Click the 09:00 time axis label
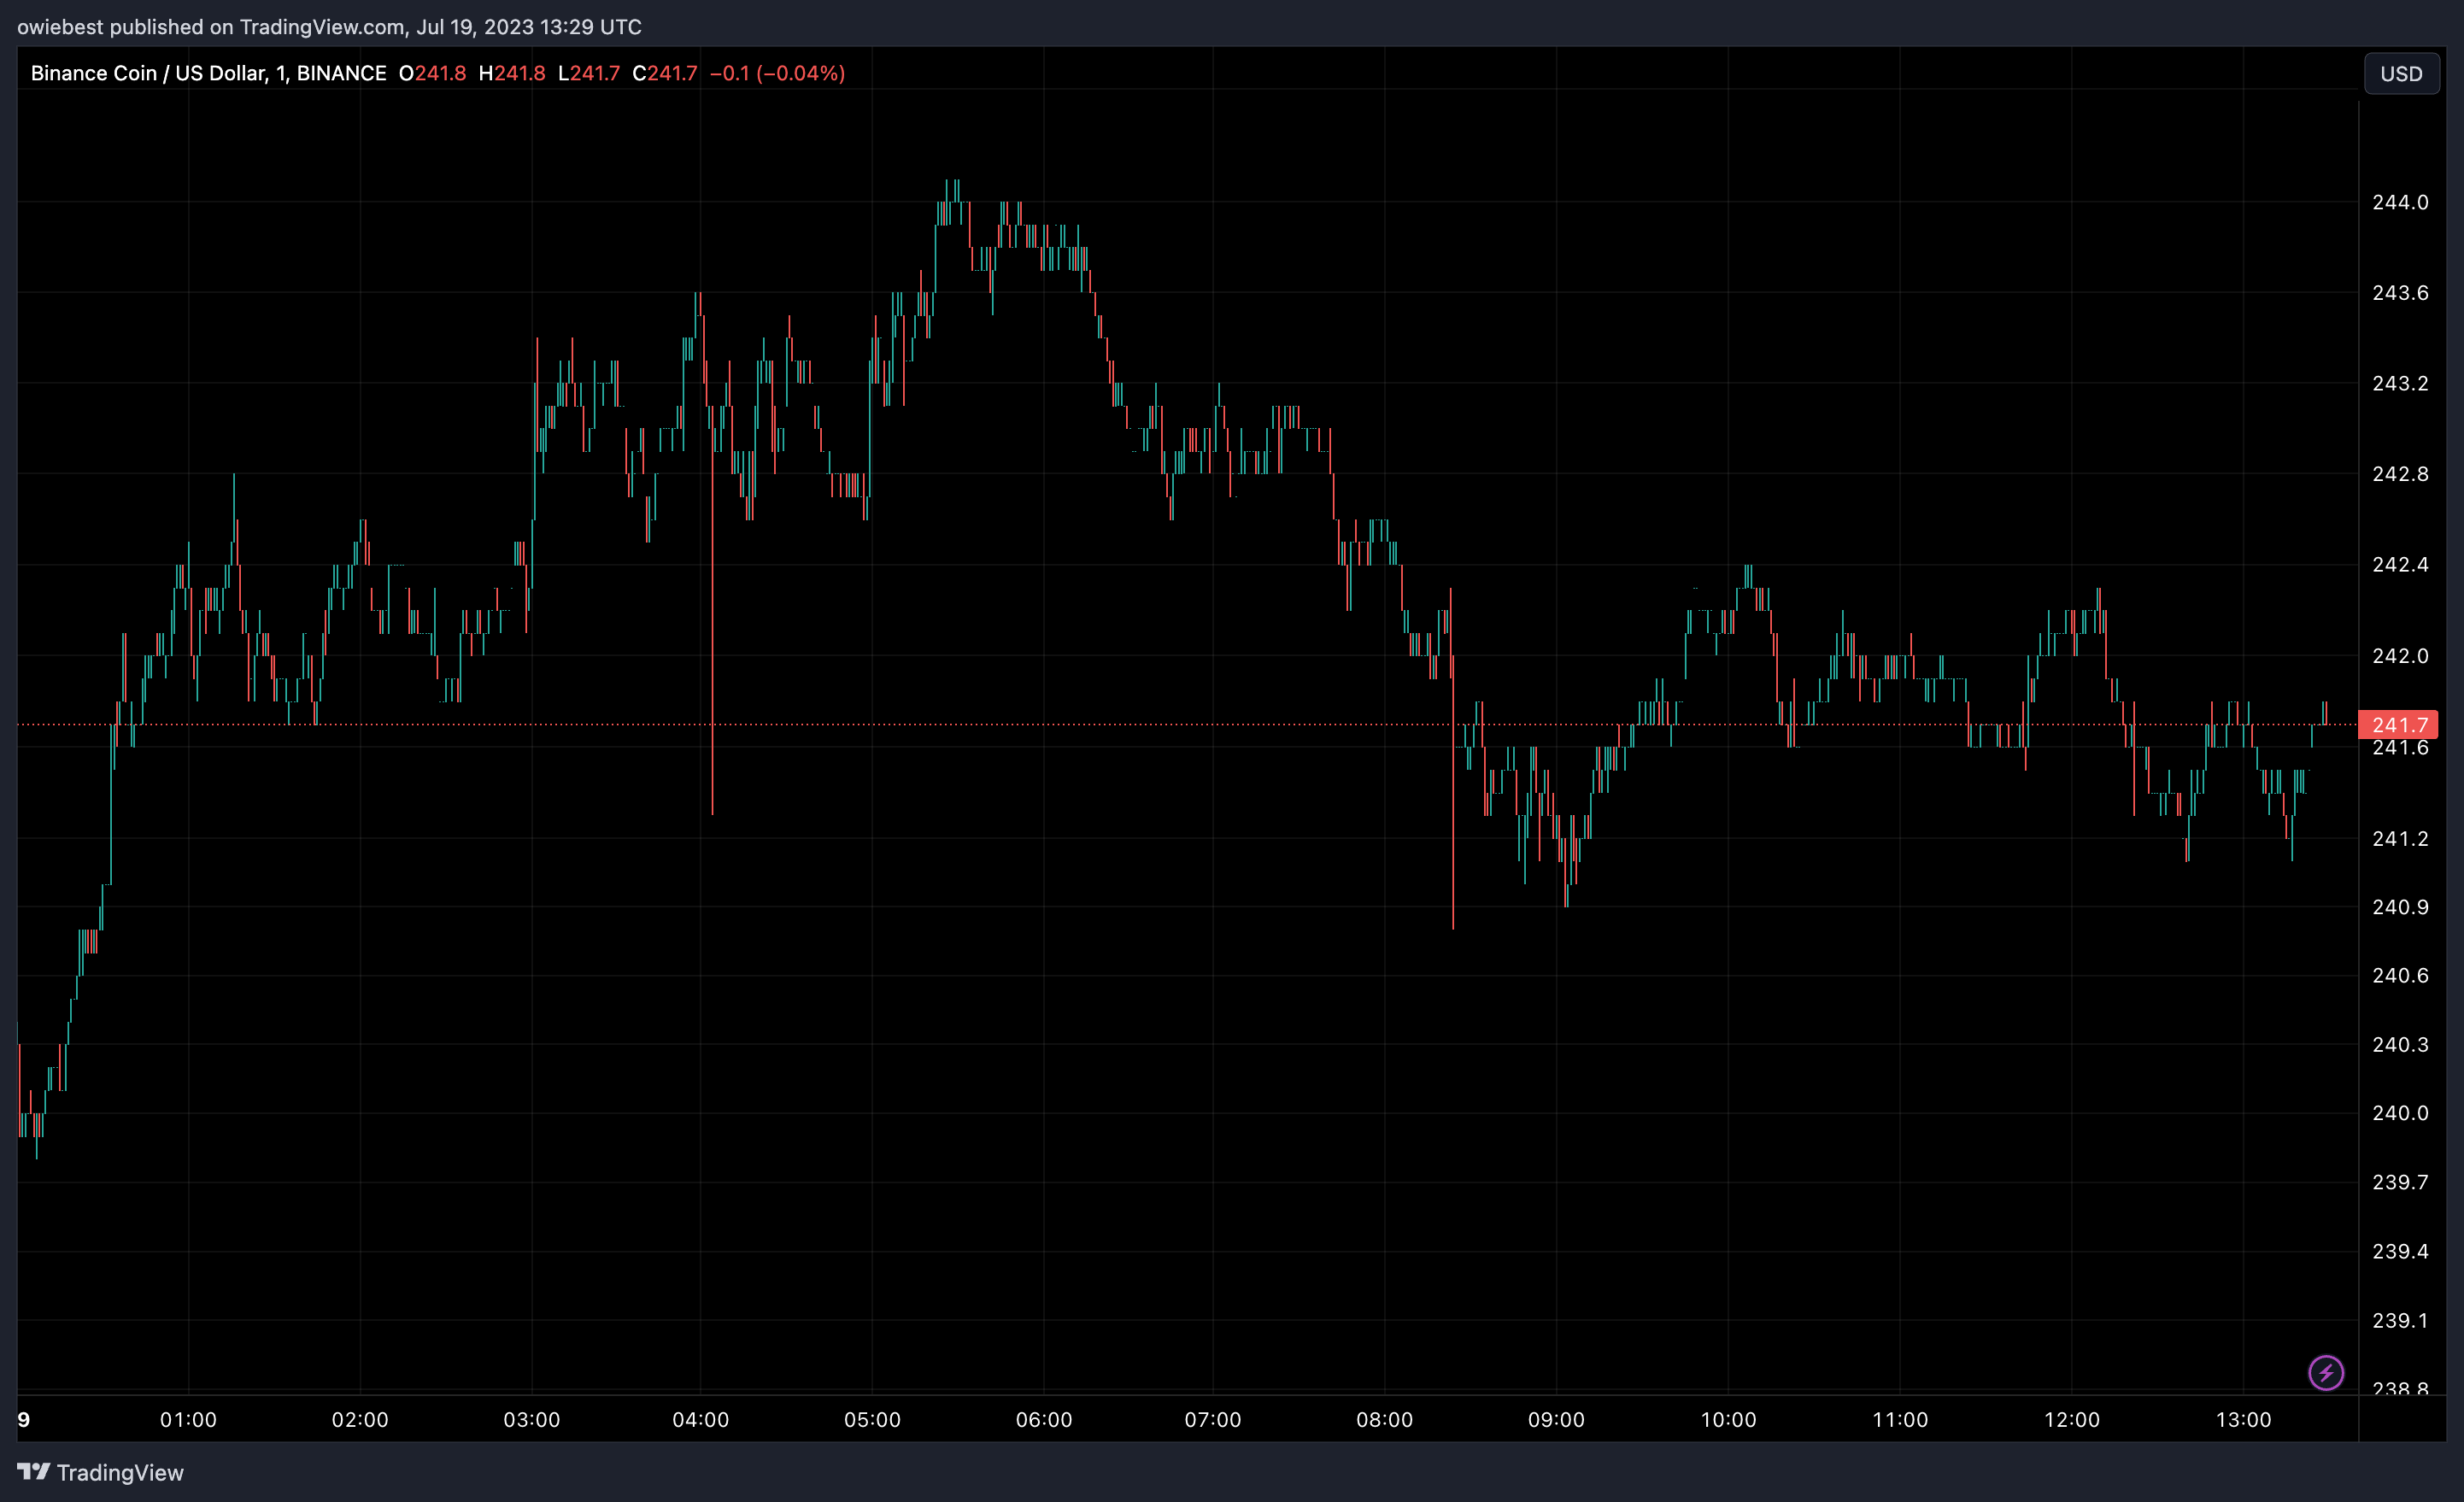 (x=1555, y=1419)
